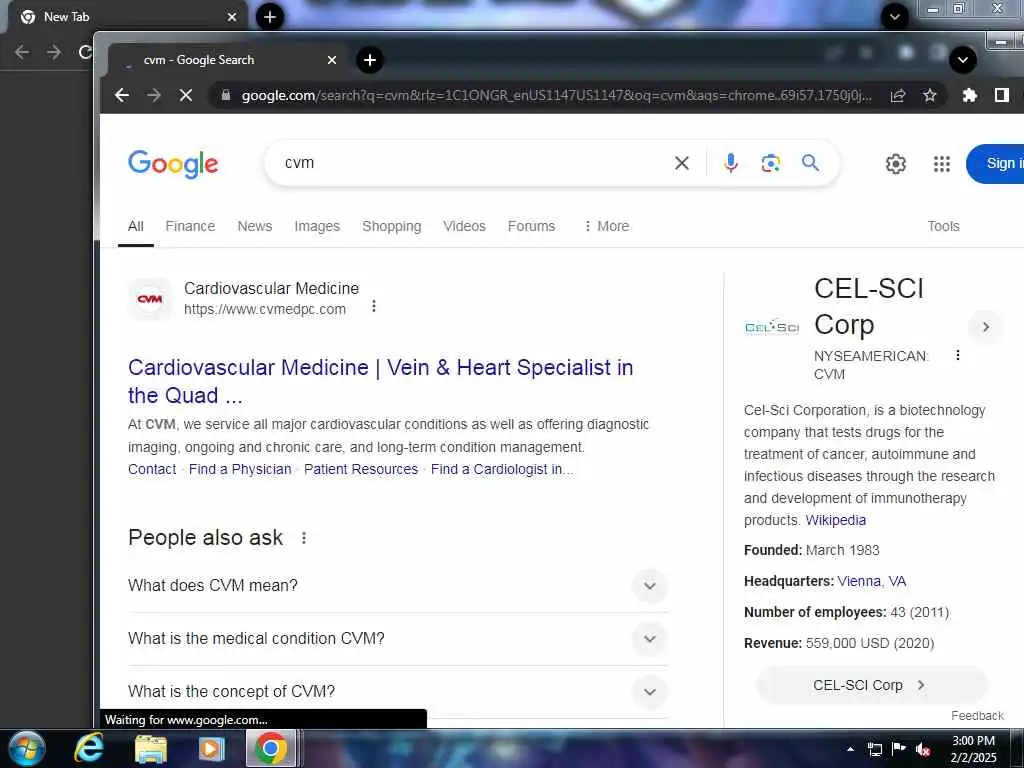The height and width of the screenshot is (768, 1024).
Task: Clear the search box with the X icon
Action: click(x=682, y=163)
